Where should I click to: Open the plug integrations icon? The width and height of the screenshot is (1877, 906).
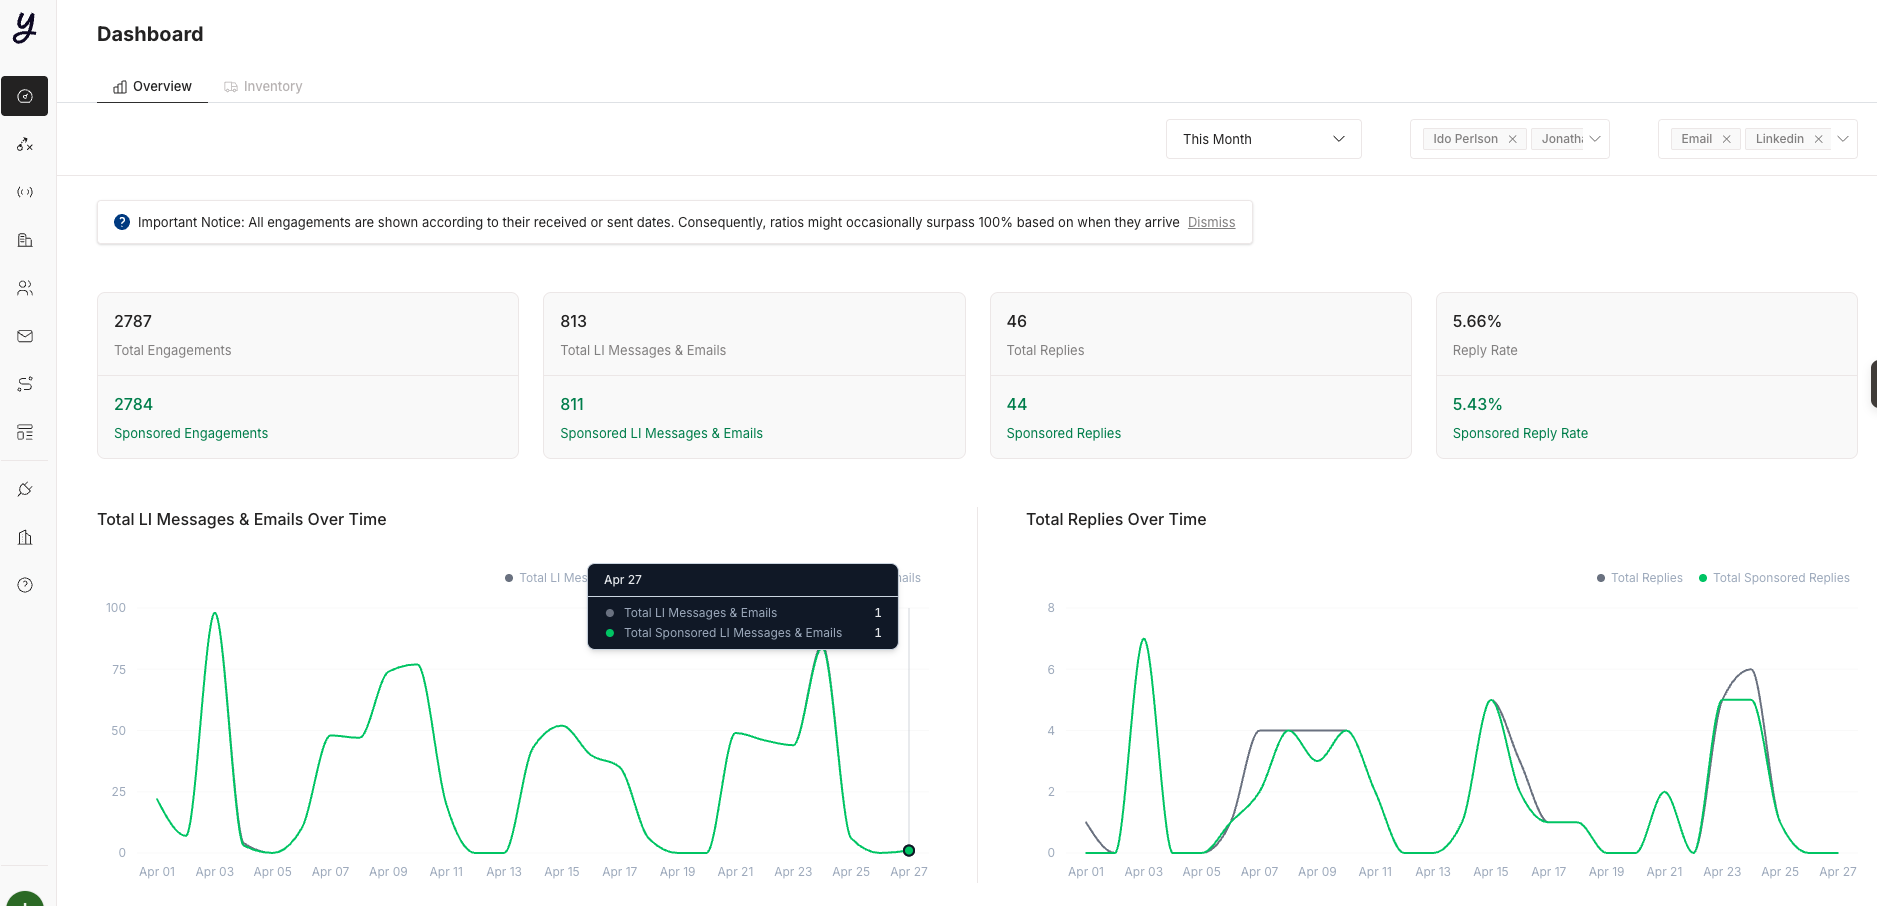point(25,489)
